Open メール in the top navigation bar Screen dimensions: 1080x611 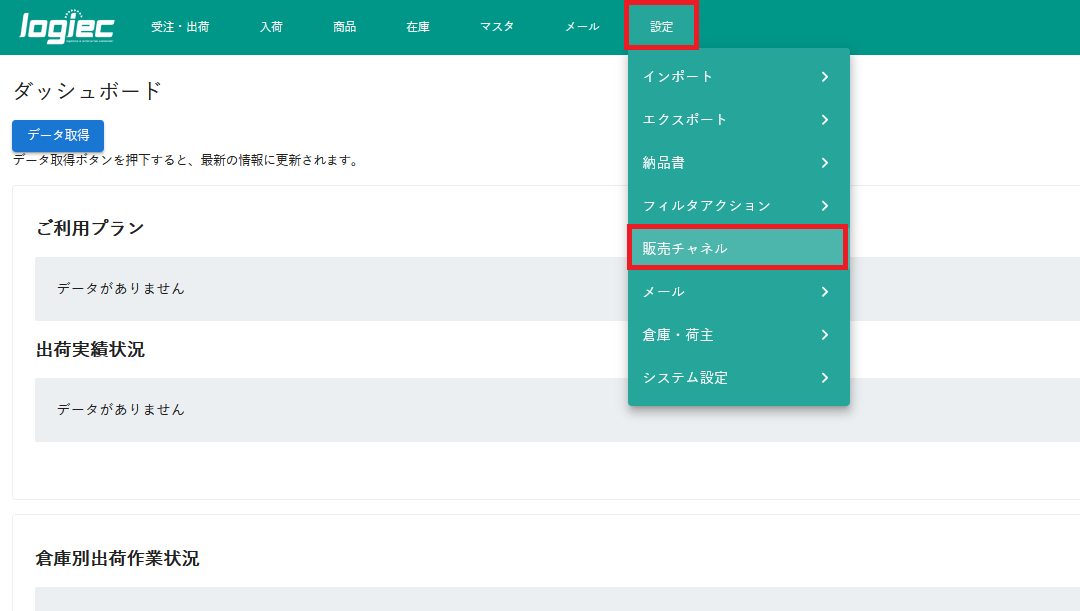(x=582, y=27)
